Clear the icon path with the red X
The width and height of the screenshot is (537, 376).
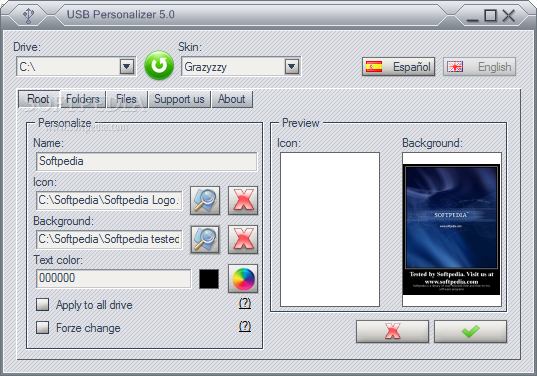[x=243, y=200]
